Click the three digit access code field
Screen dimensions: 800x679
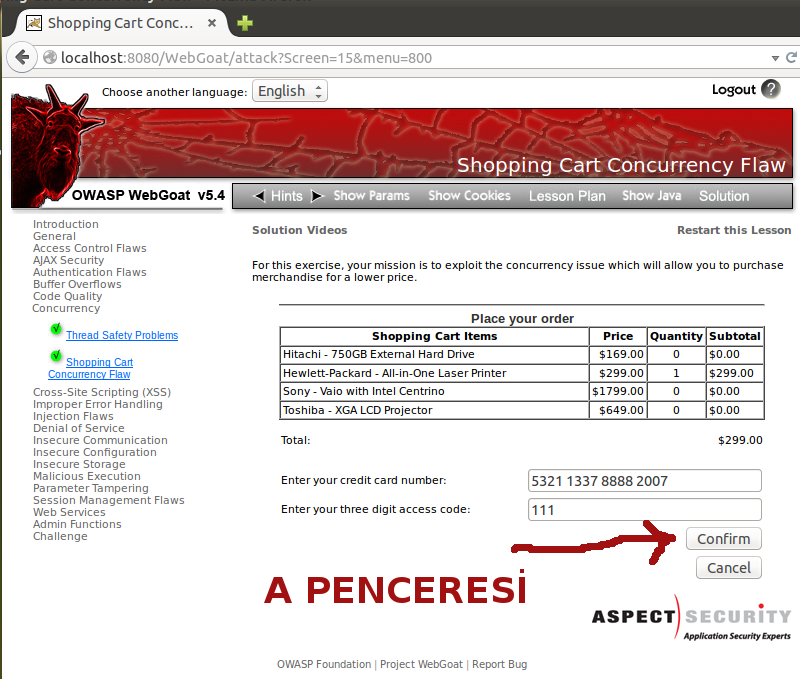[645, 510]
